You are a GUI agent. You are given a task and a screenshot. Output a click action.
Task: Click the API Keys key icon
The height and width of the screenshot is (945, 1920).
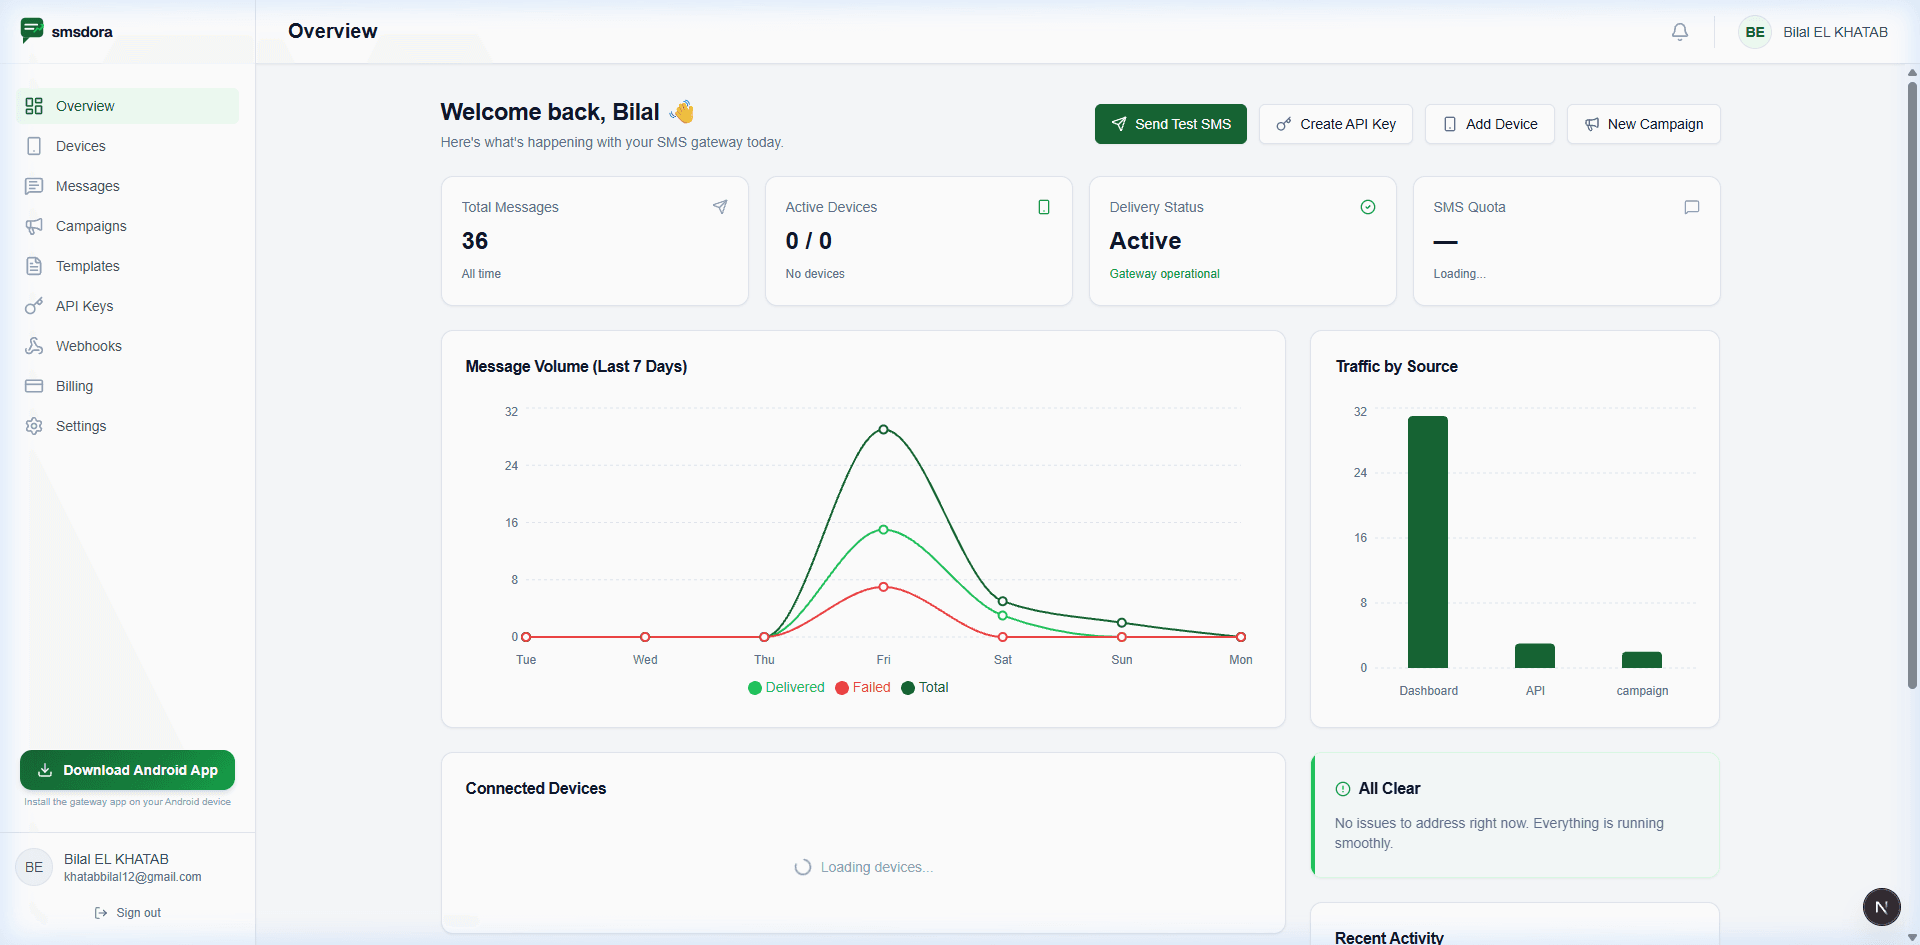pyautogui.click(x=34, y=306)
